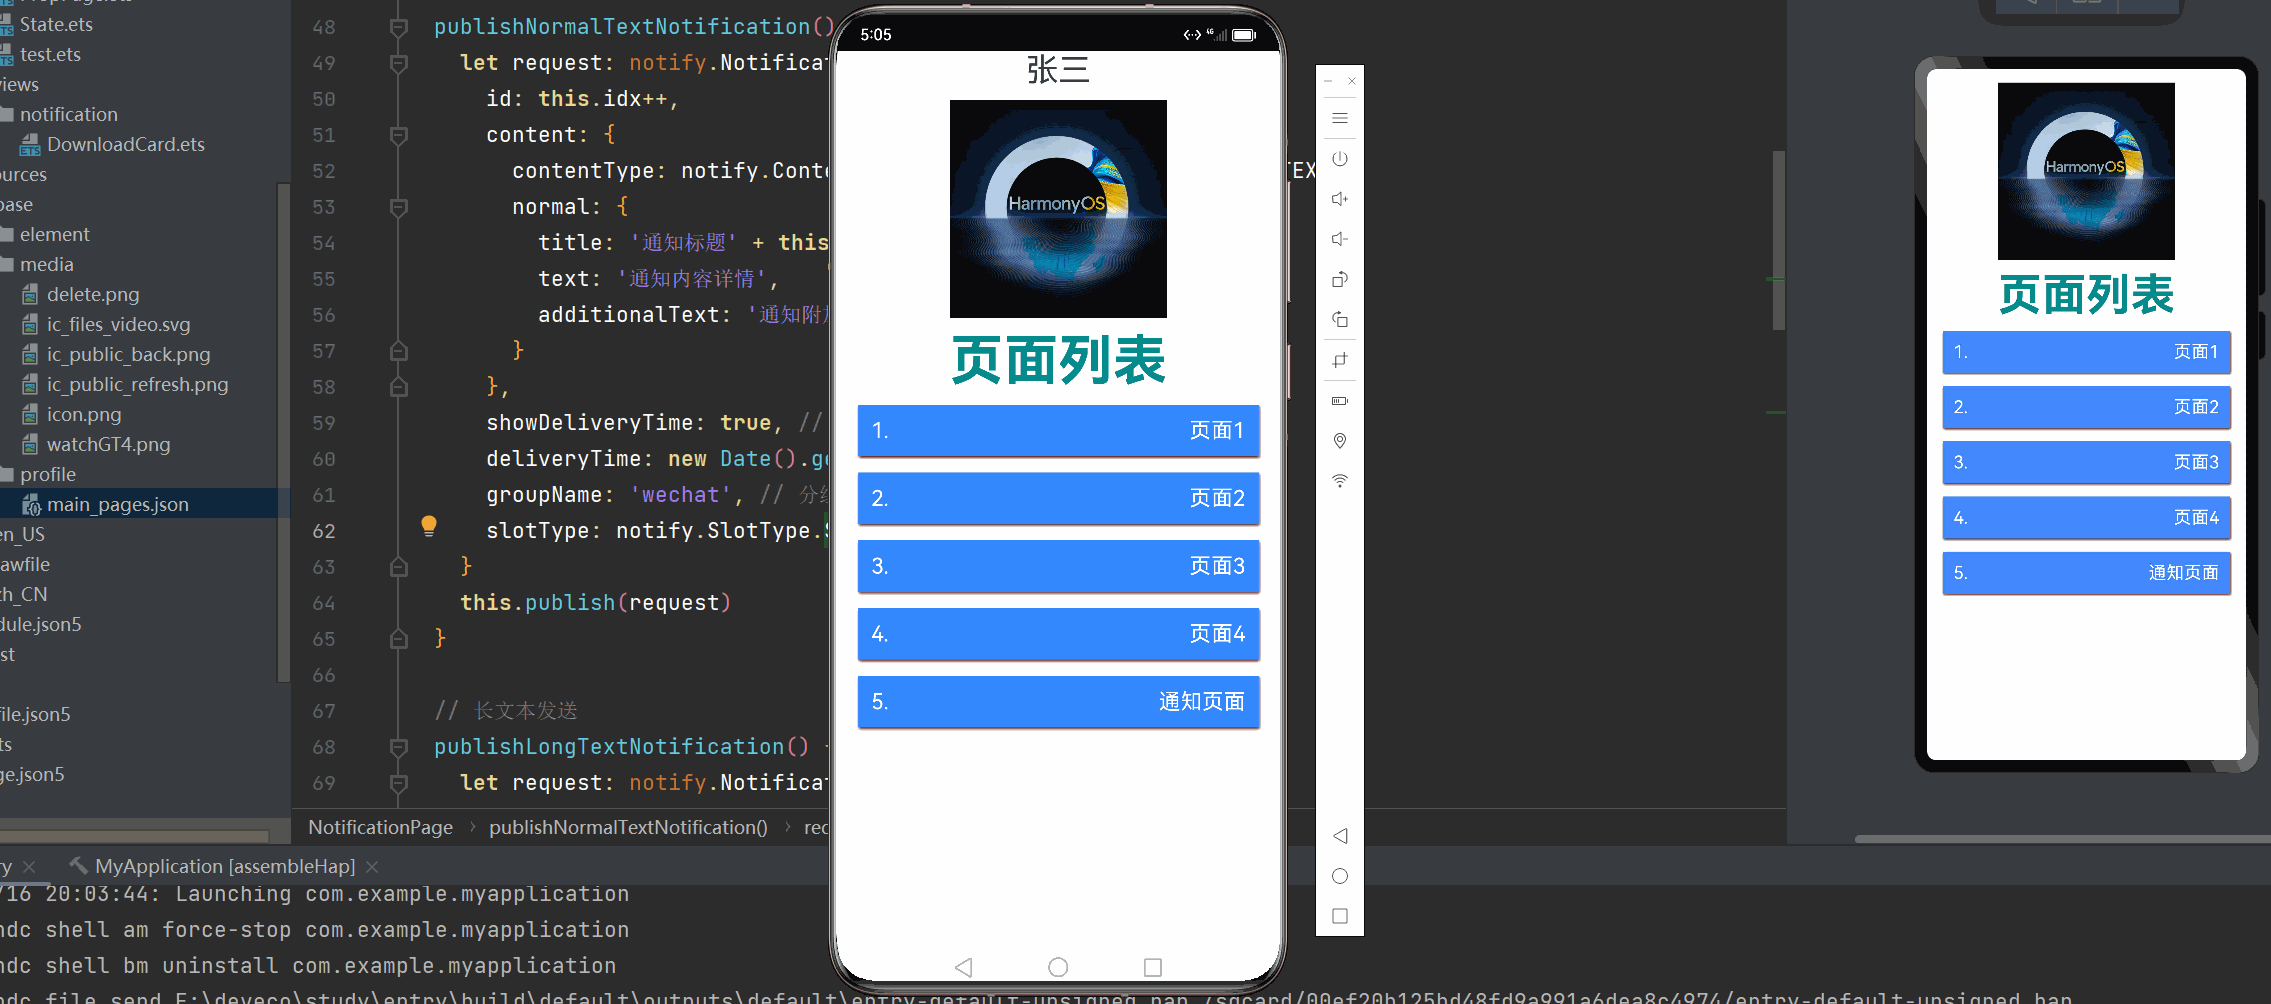
Task: Click the emulator power button icon
Action: click(x=1340, y=159)
